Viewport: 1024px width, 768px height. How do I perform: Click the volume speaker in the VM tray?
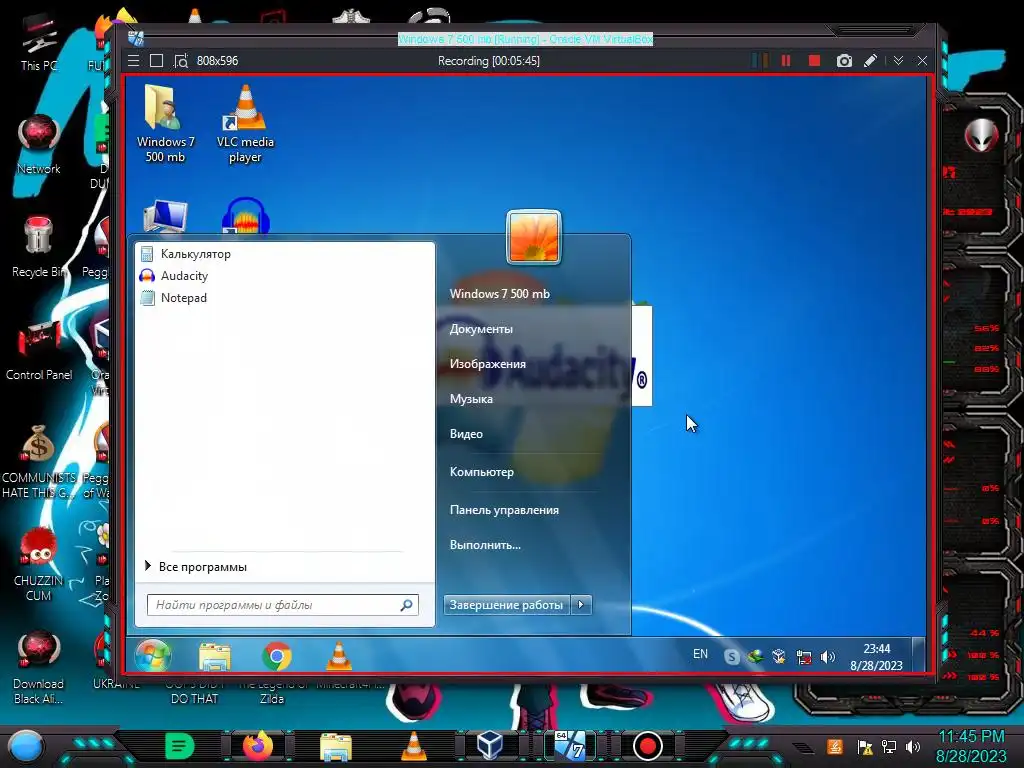pos(827,657)
